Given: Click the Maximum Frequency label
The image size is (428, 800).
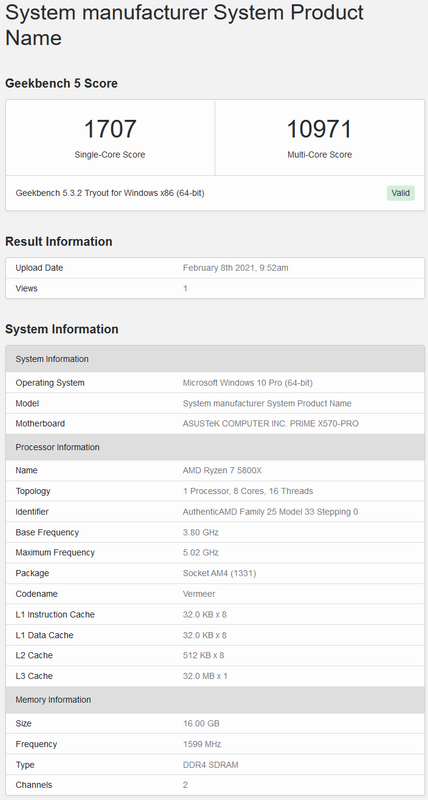Looking at the screenshot, I should pyautogui.click(x=55, y=553).
